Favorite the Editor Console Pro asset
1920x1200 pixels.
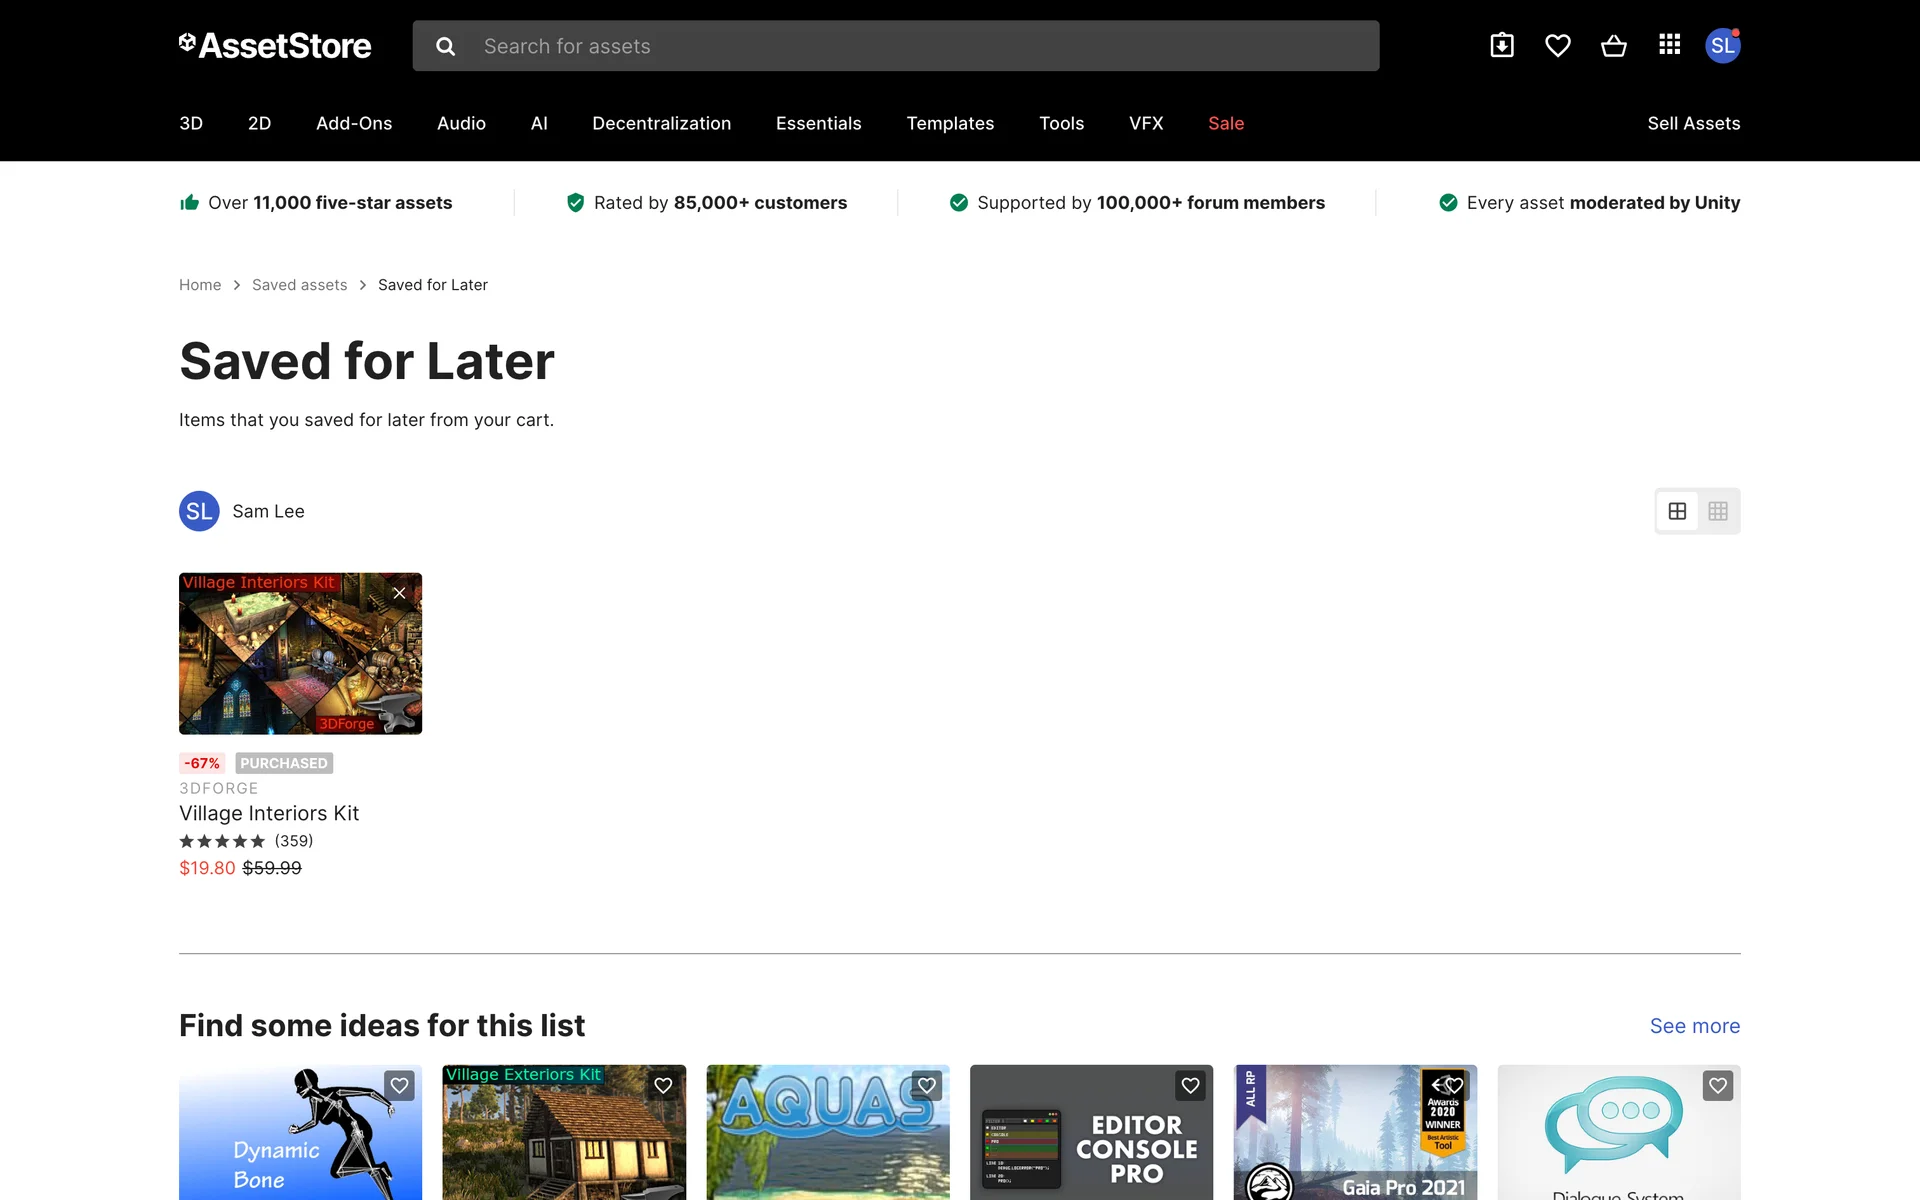(1190, 1085)
